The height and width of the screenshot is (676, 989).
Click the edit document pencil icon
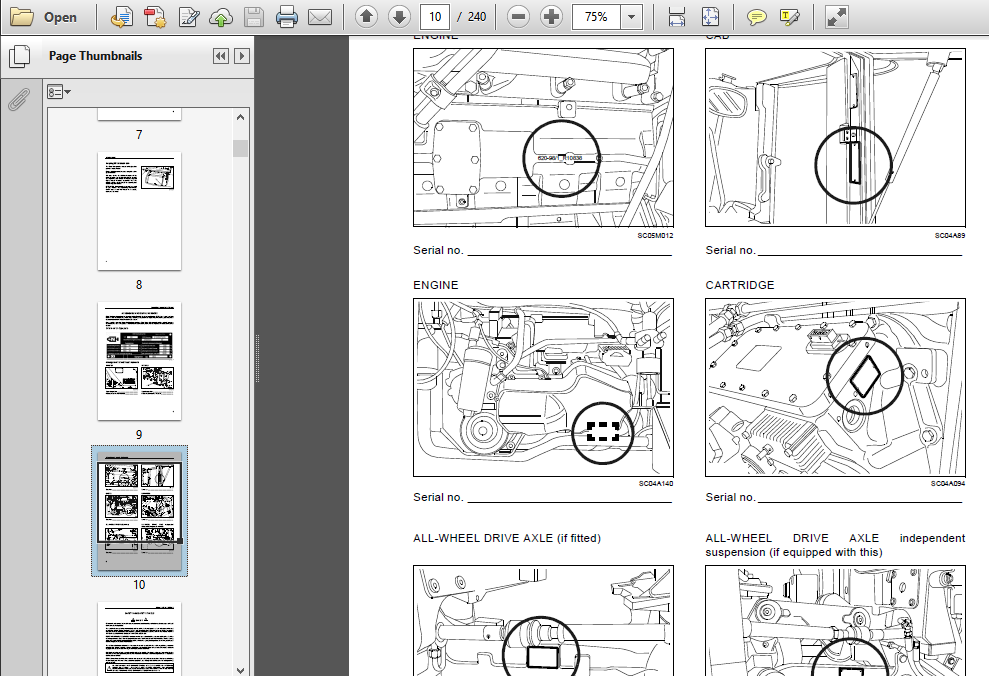click(x=189, y=17)
